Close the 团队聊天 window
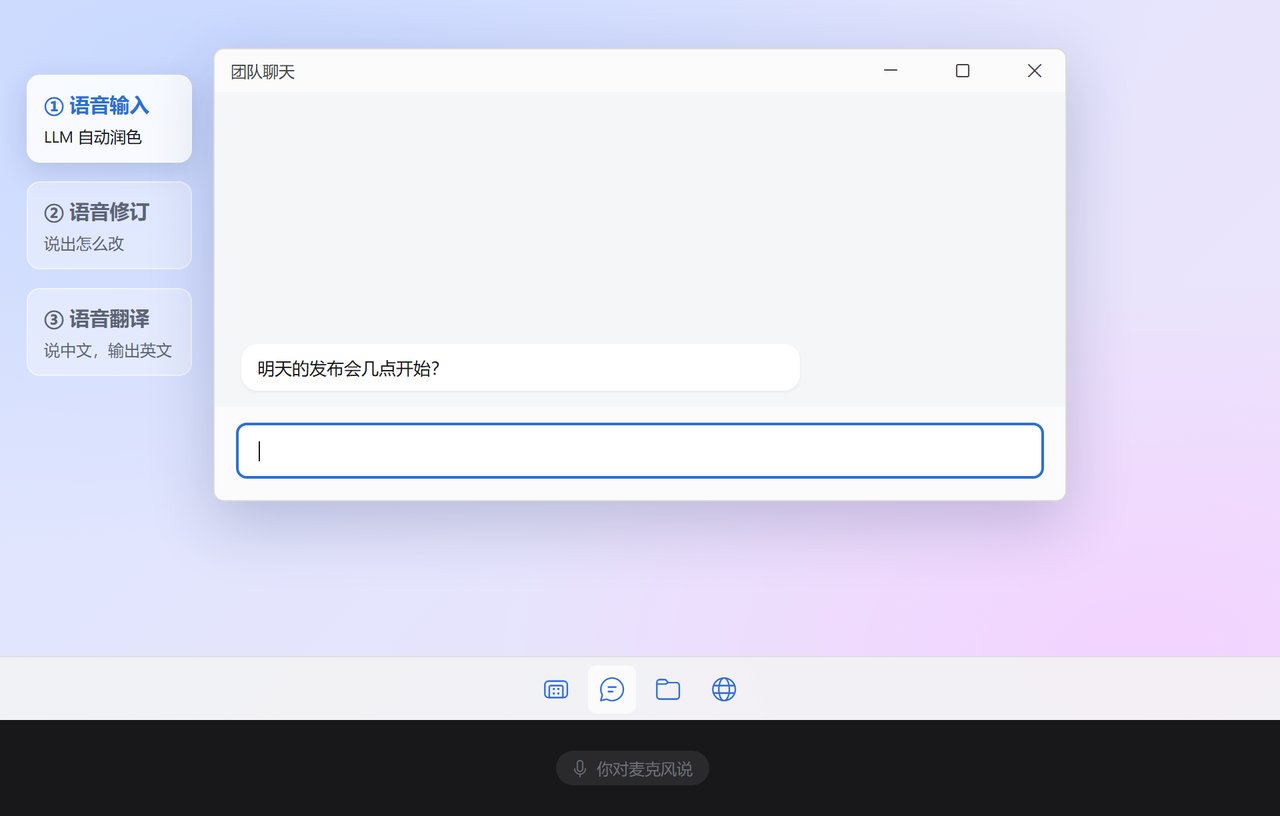Image resolution: width=1280 pixels, height=816 pixels. tap(1035, 71)
